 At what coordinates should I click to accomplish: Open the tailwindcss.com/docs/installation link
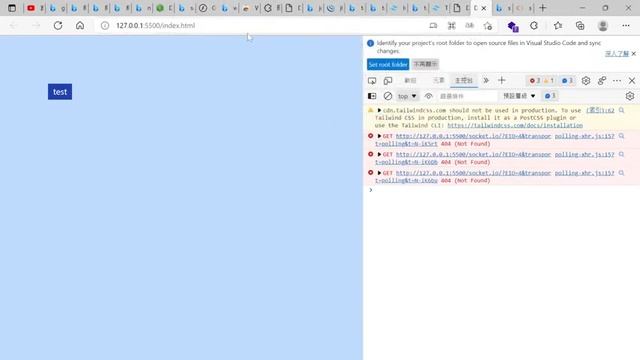pos(515,126)
